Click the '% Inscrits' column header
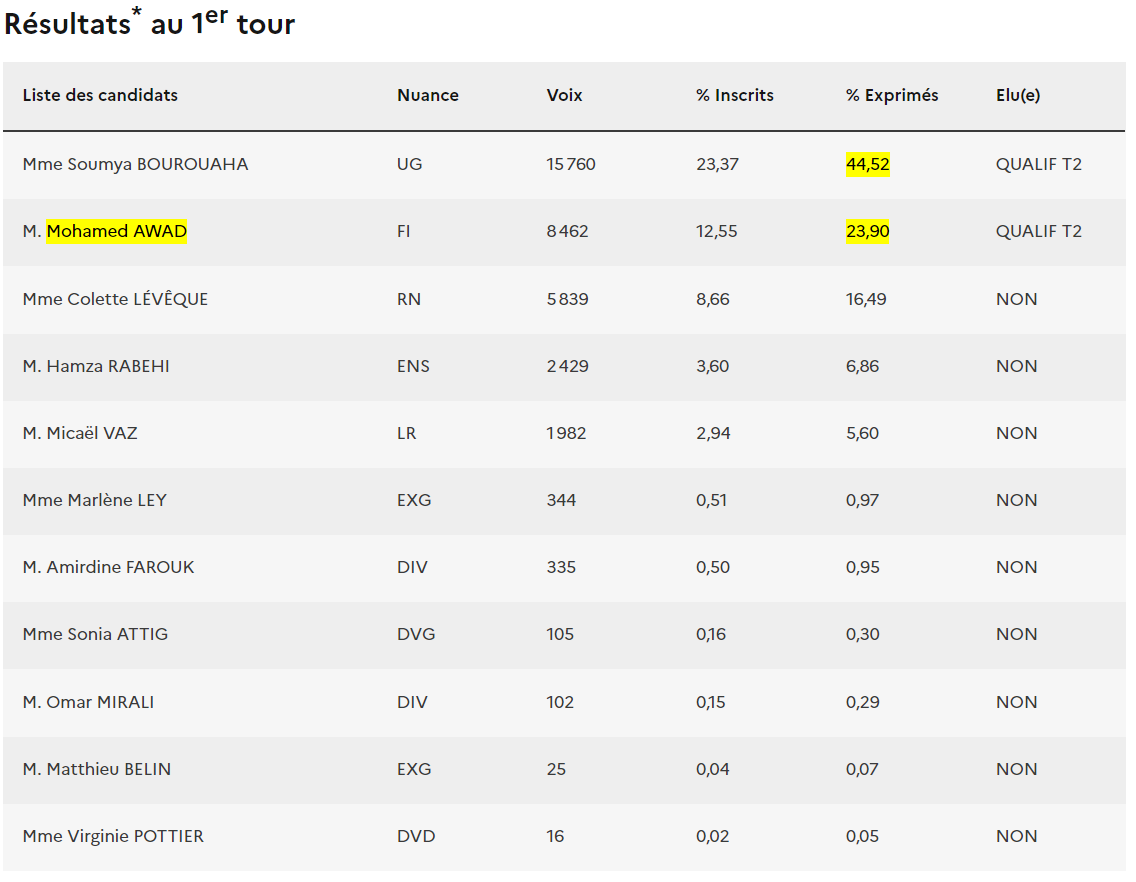Viewport: 1136px width, 882px height. [x=734, y=96]
